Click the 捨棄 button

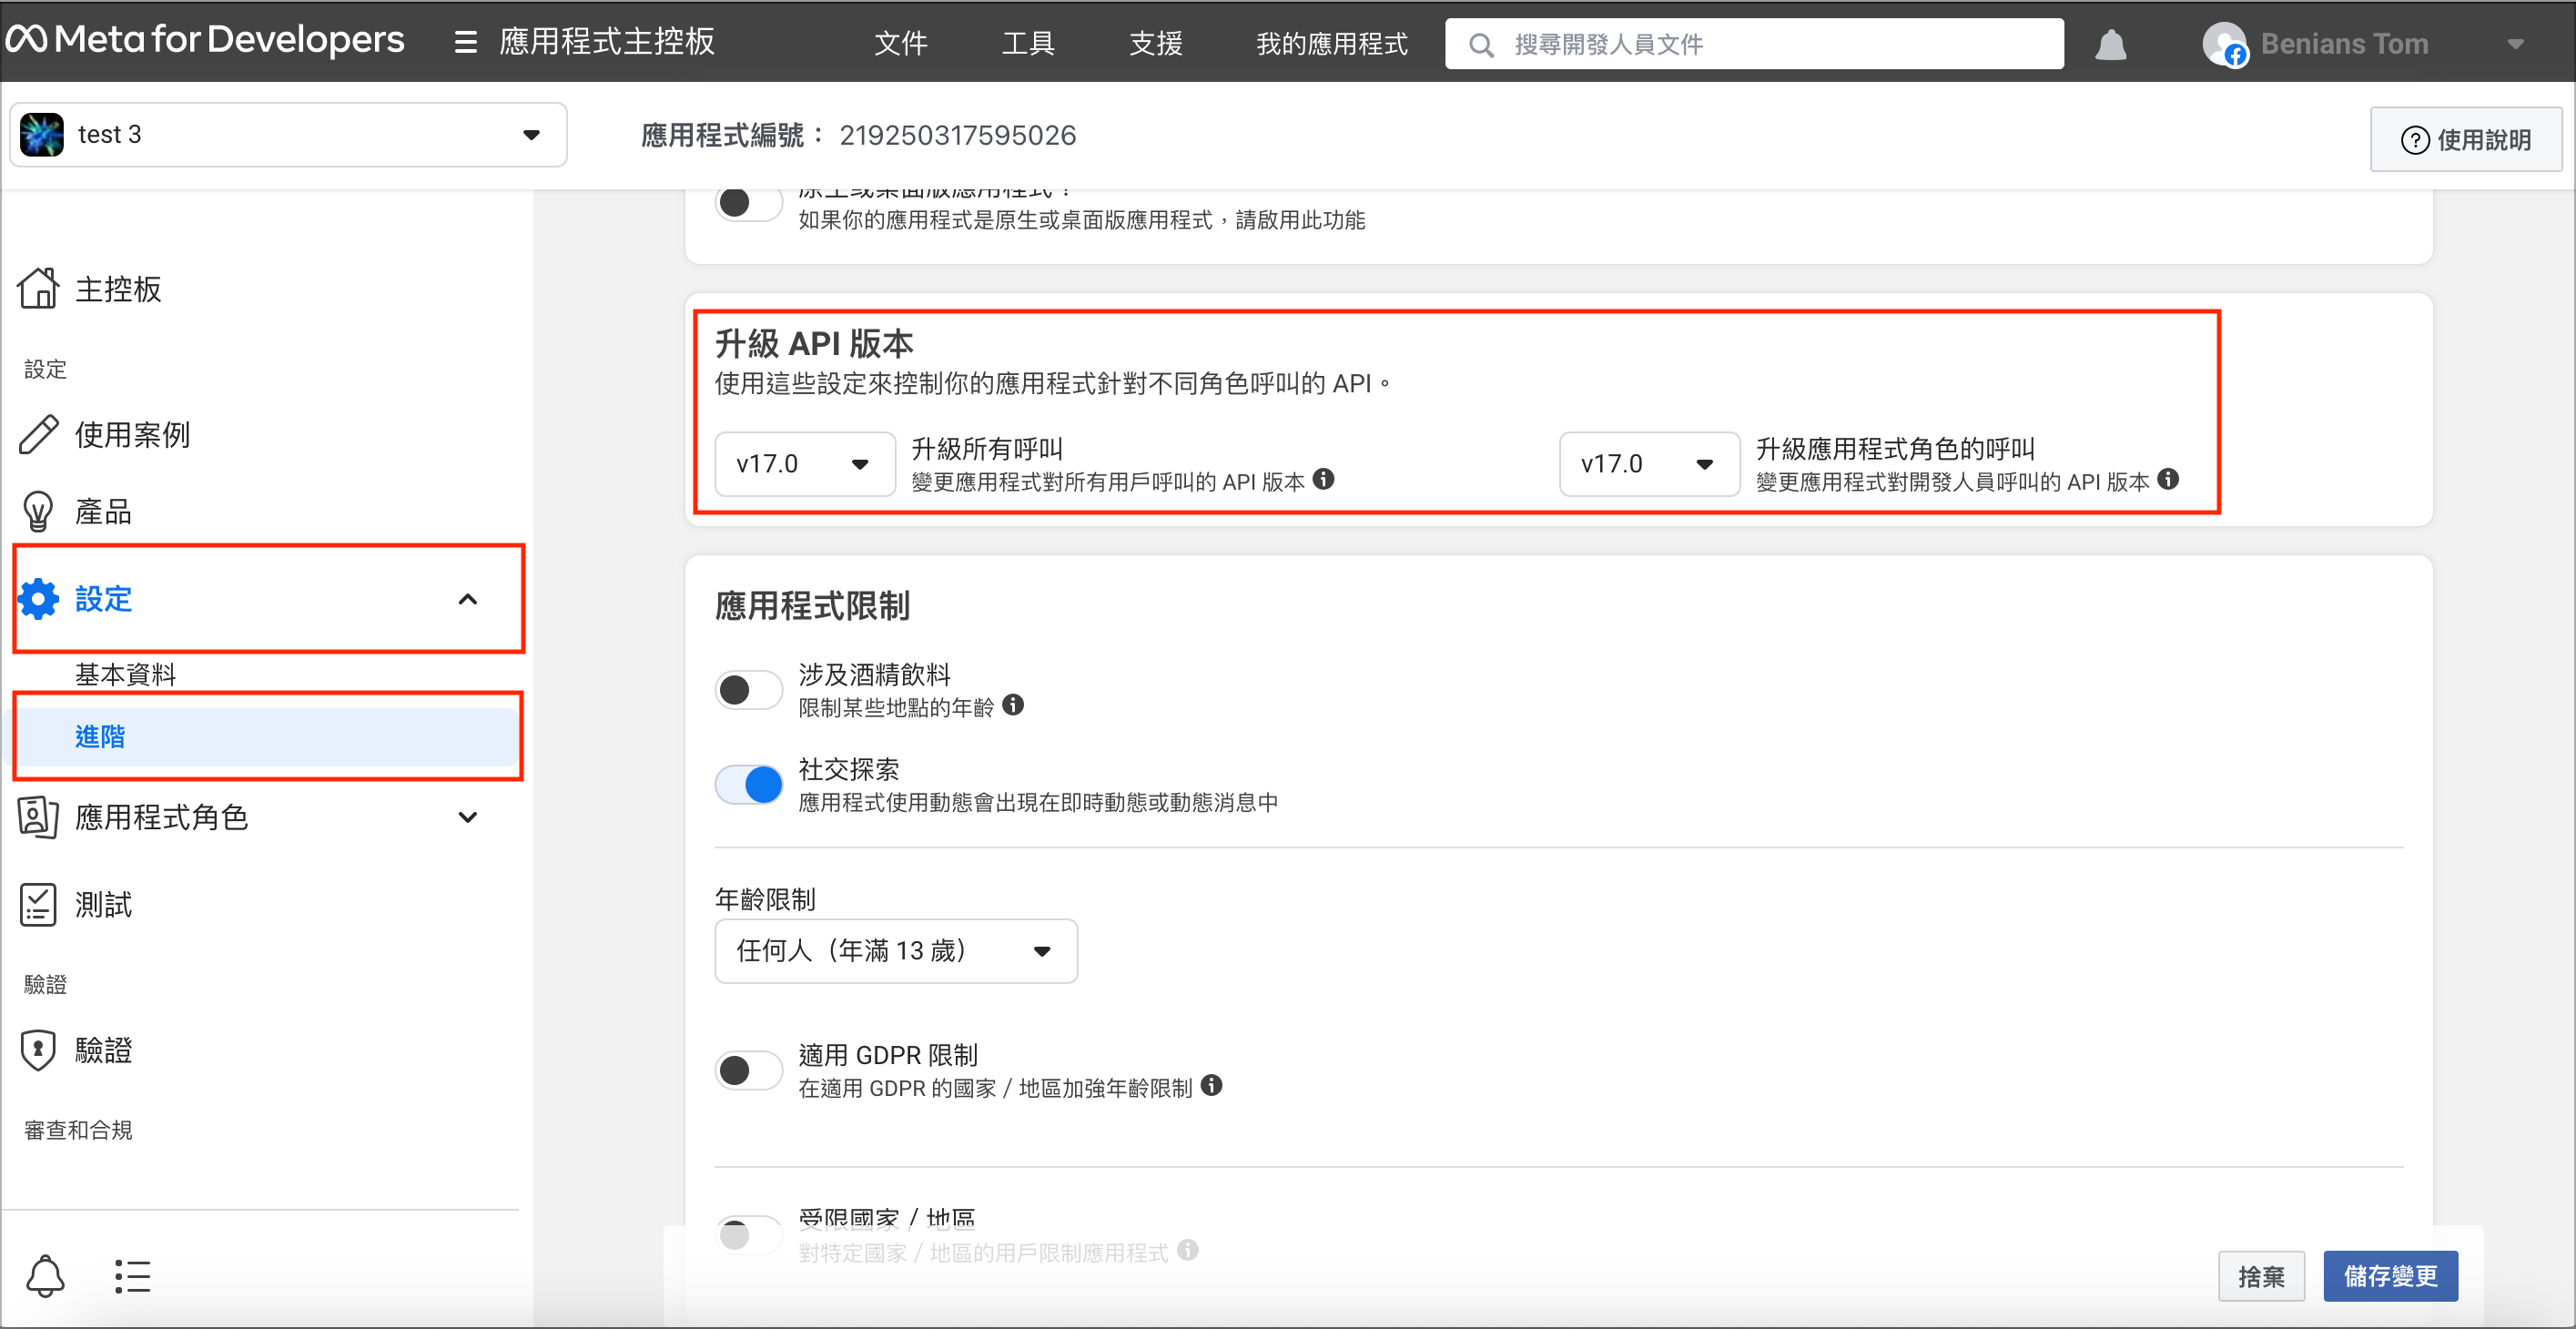click(2261, 1276)
